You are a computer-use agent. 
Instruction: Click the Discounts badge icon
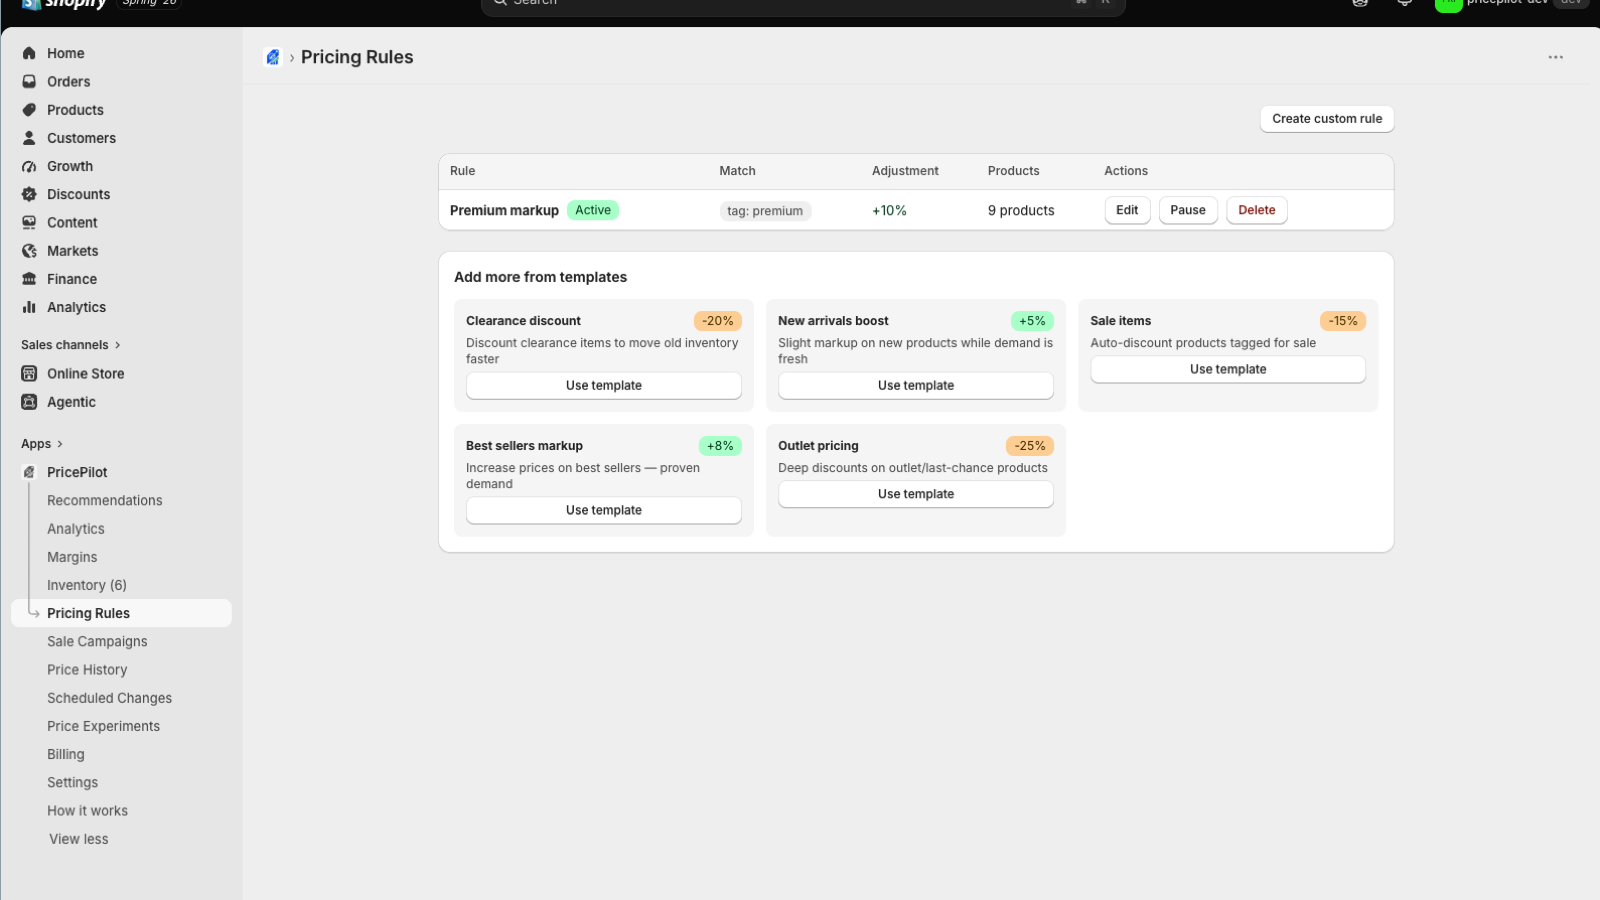[x=29, y=194]
